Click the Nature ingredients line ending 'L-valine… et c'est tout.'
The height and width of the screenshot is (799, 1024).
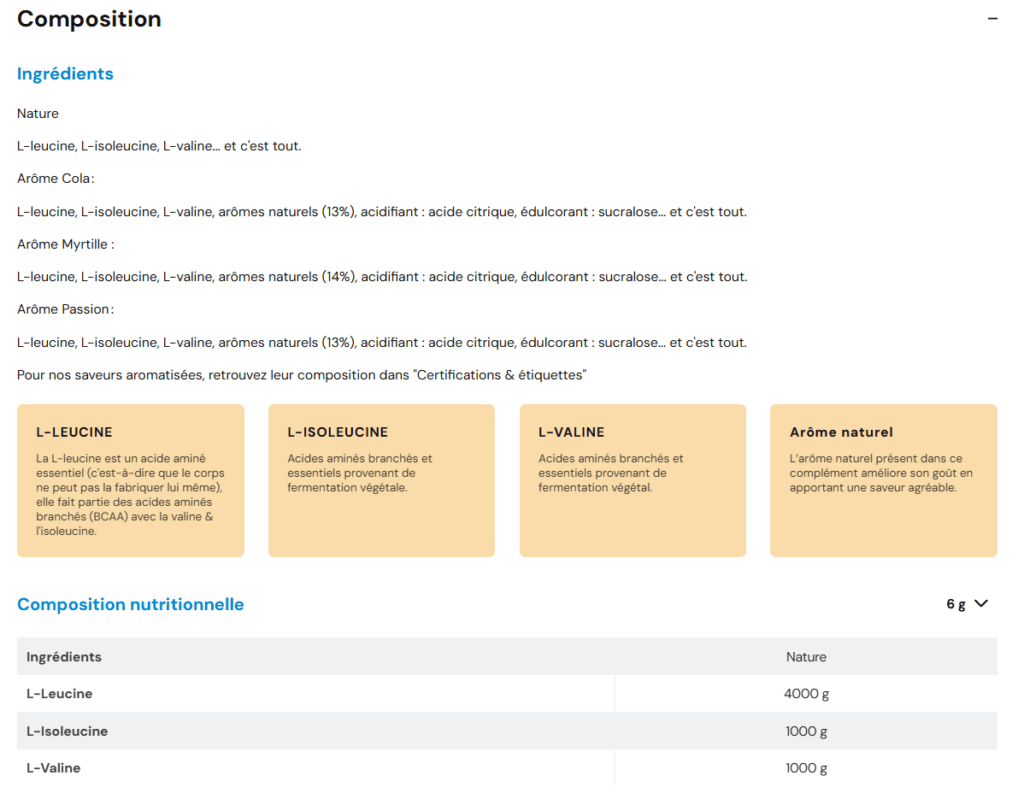pyautogui.click(x=159, y=146)
